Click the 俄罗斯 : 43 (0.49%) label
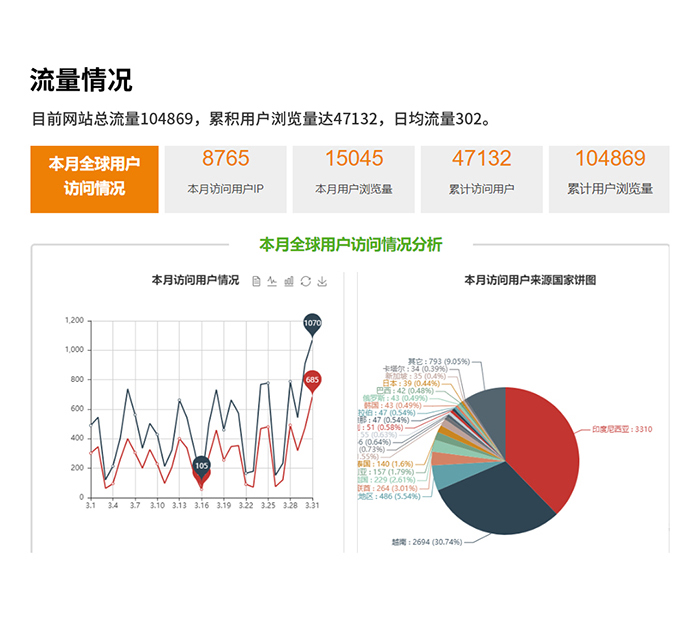700x619 pixels. tap(395, 398)
